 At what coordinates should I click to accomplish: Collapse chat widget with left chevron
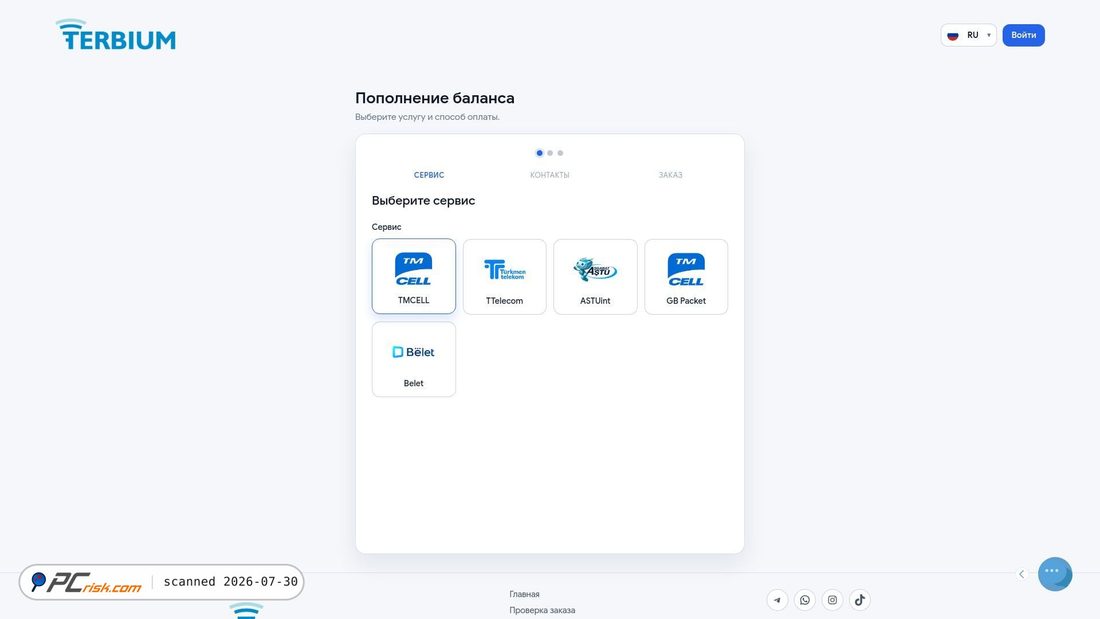(x=1021, y=574)
